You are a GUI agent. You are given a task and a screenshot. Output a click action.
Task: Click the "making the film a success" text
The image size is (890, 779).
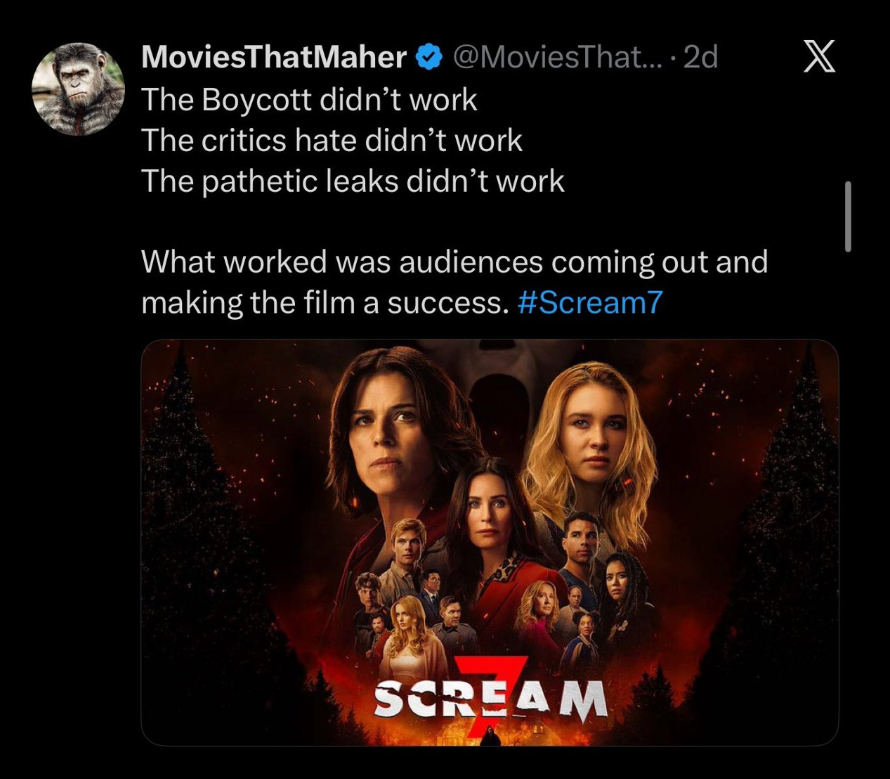320,302
